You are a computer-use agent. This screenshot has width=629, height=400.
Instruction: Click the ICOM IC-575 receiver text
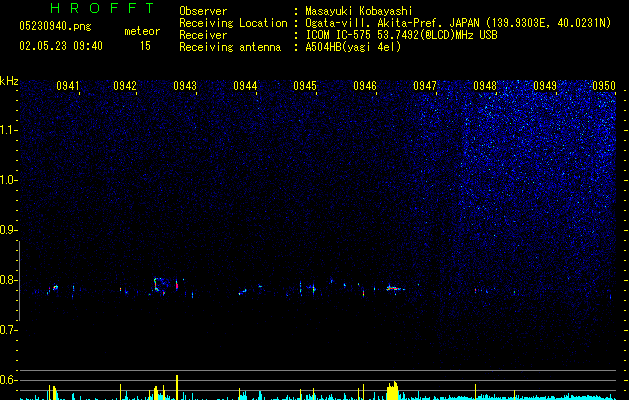pos(401,35)
